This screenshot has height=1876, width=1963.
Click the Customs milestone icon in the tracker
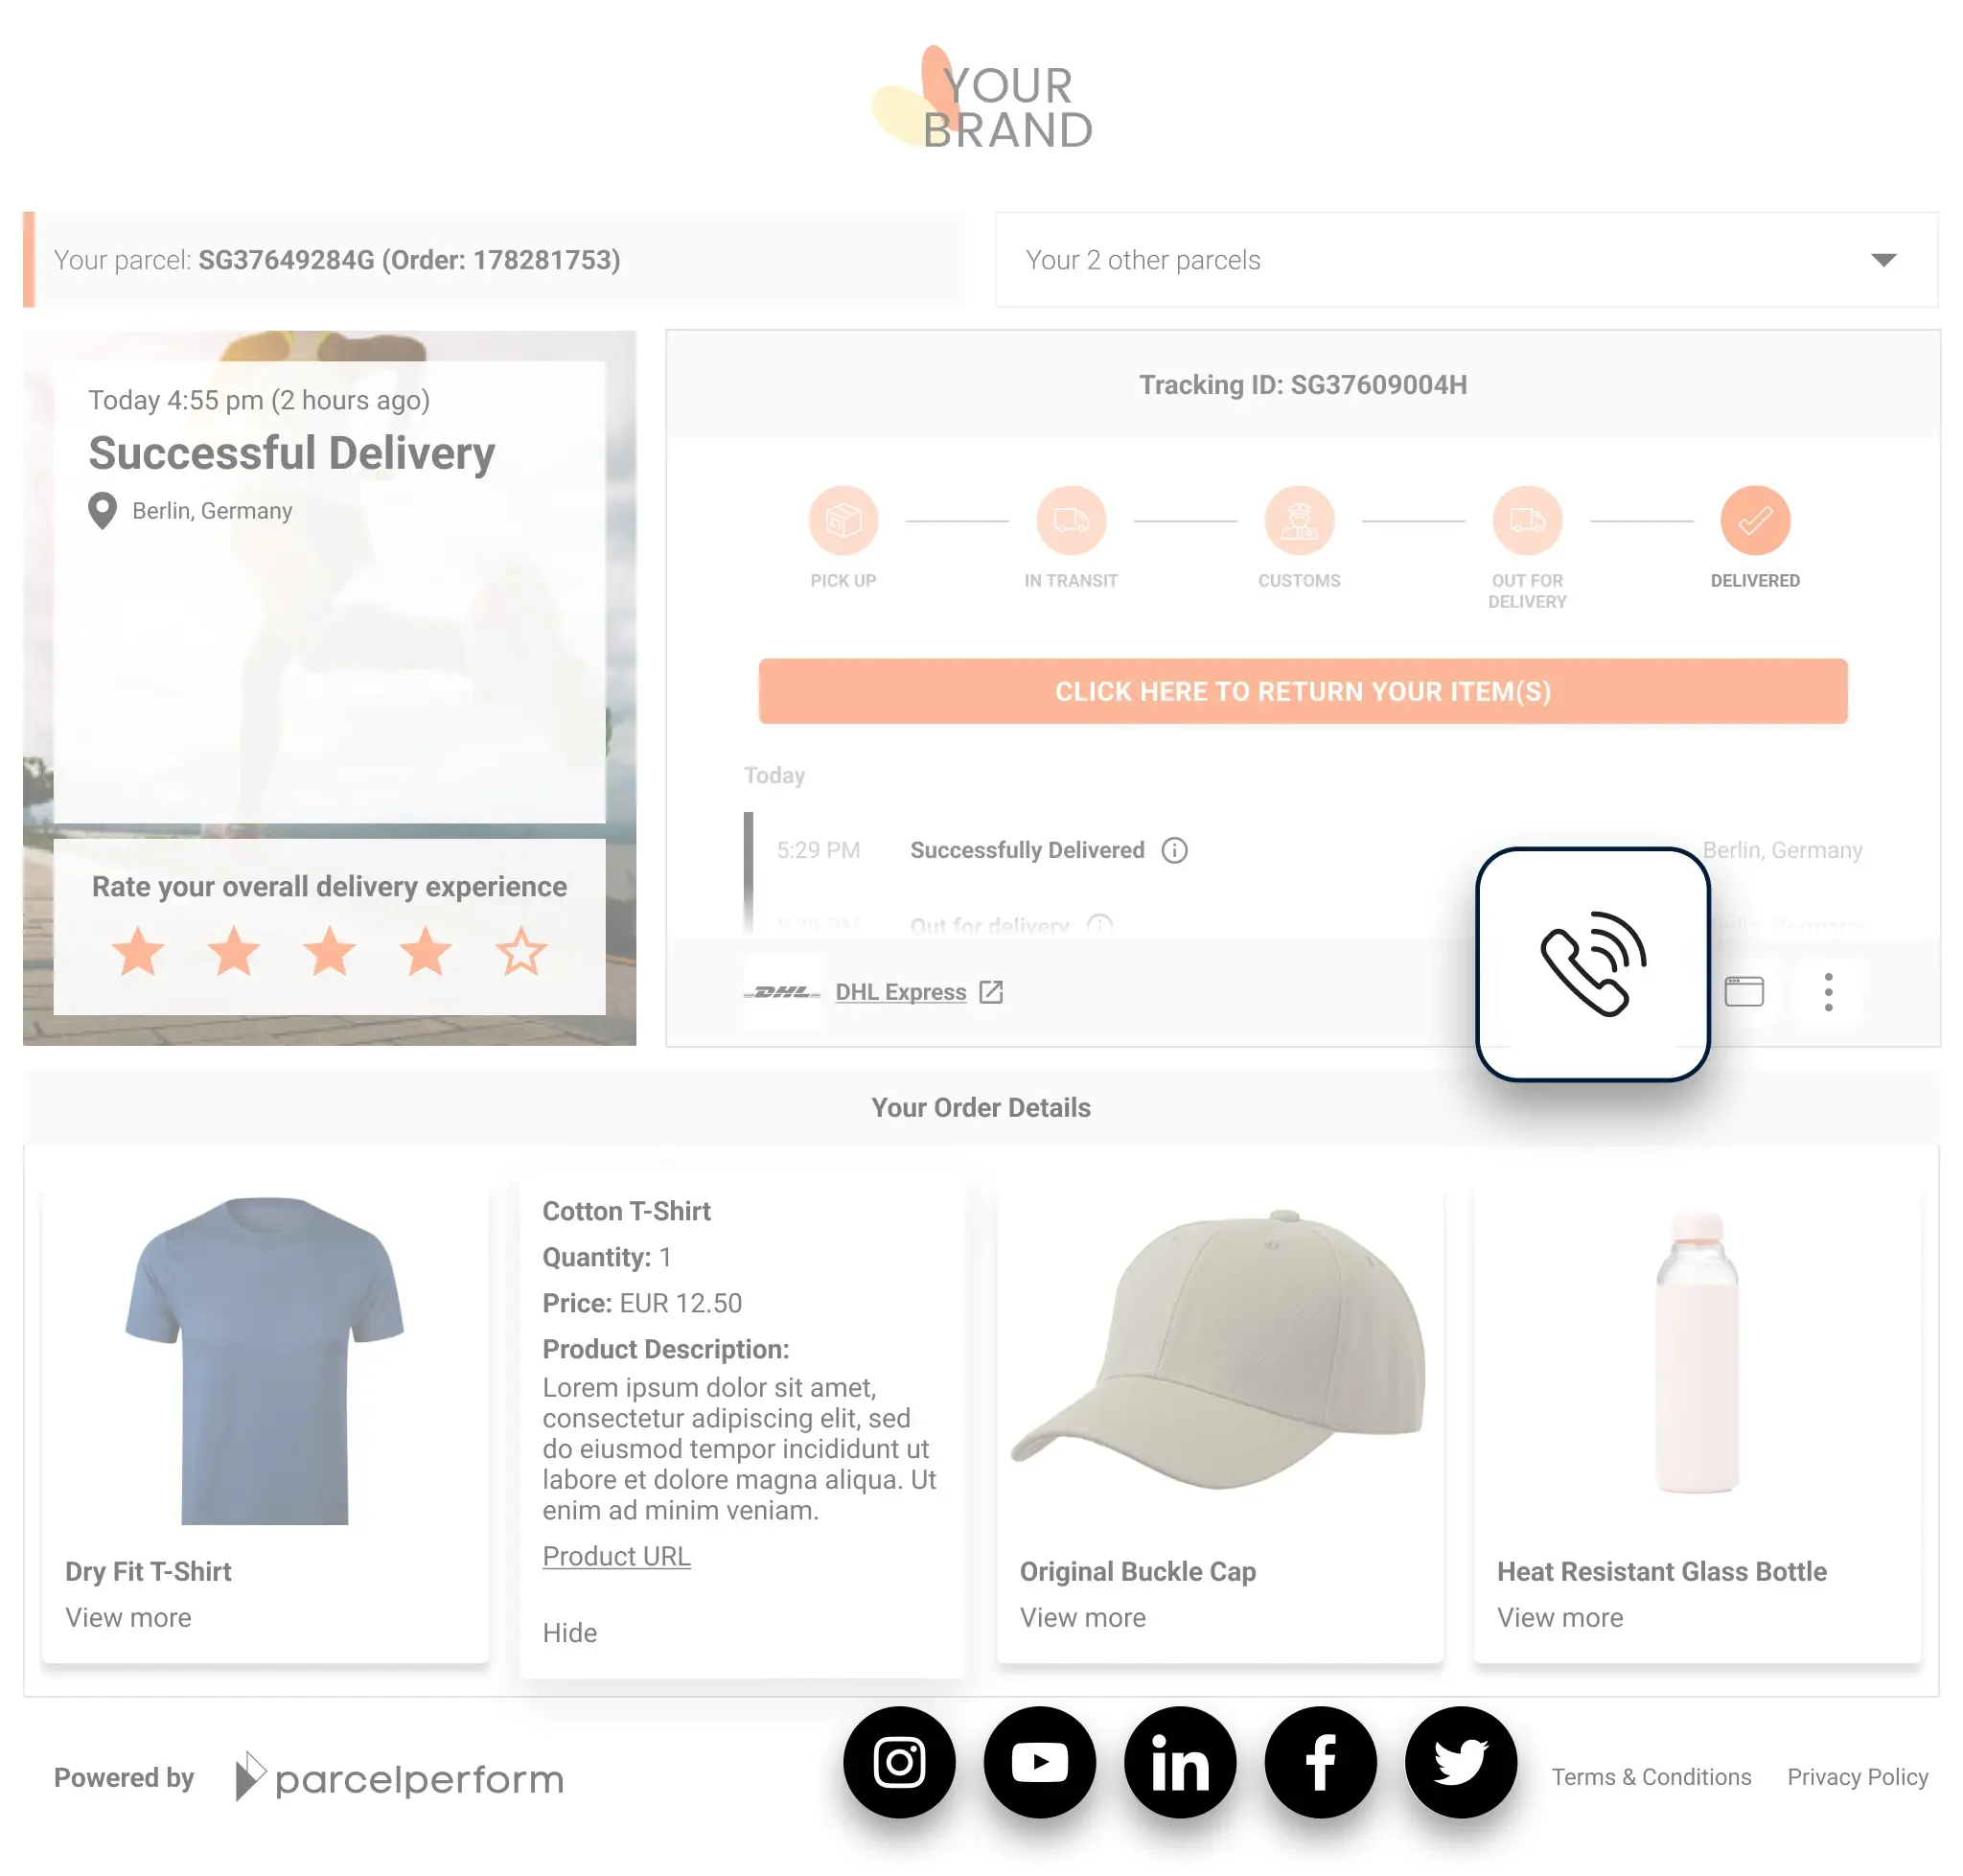tap(1299, 520)
